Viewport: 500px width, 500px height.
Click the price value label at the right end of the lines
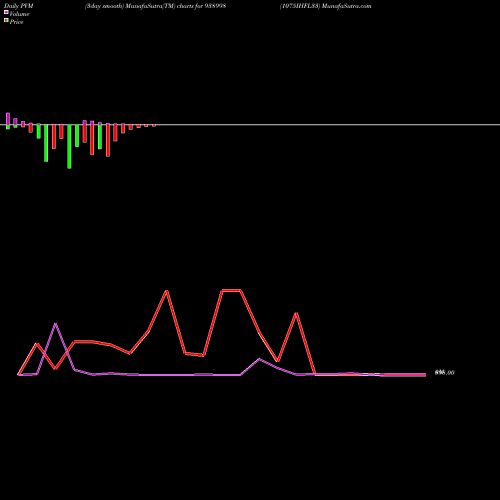(444, 372)
